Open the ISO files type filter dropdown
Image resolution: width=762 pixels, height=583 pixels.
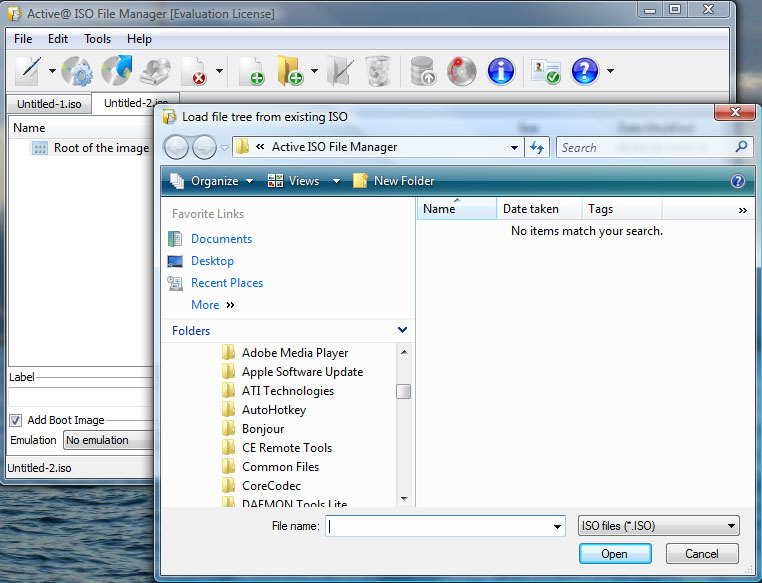[x=659, y=526]
